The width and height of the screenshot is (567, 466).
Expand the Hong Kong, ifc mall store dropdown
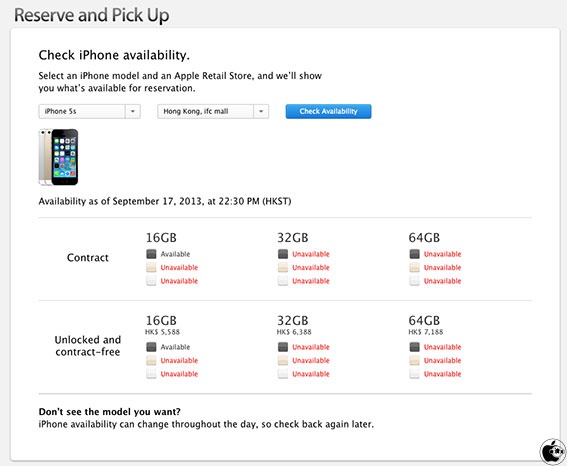(x=213, y=111)
